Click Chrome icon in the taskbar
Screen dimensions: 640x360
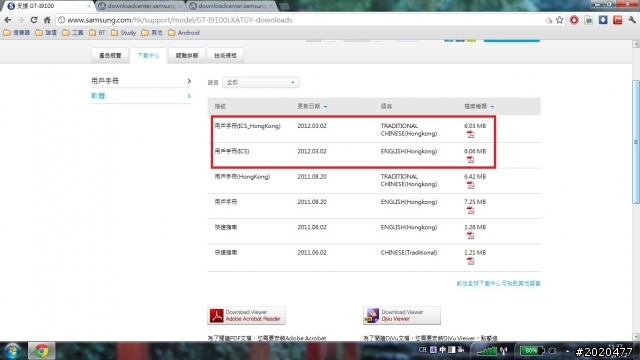click(x=41, y=351)
